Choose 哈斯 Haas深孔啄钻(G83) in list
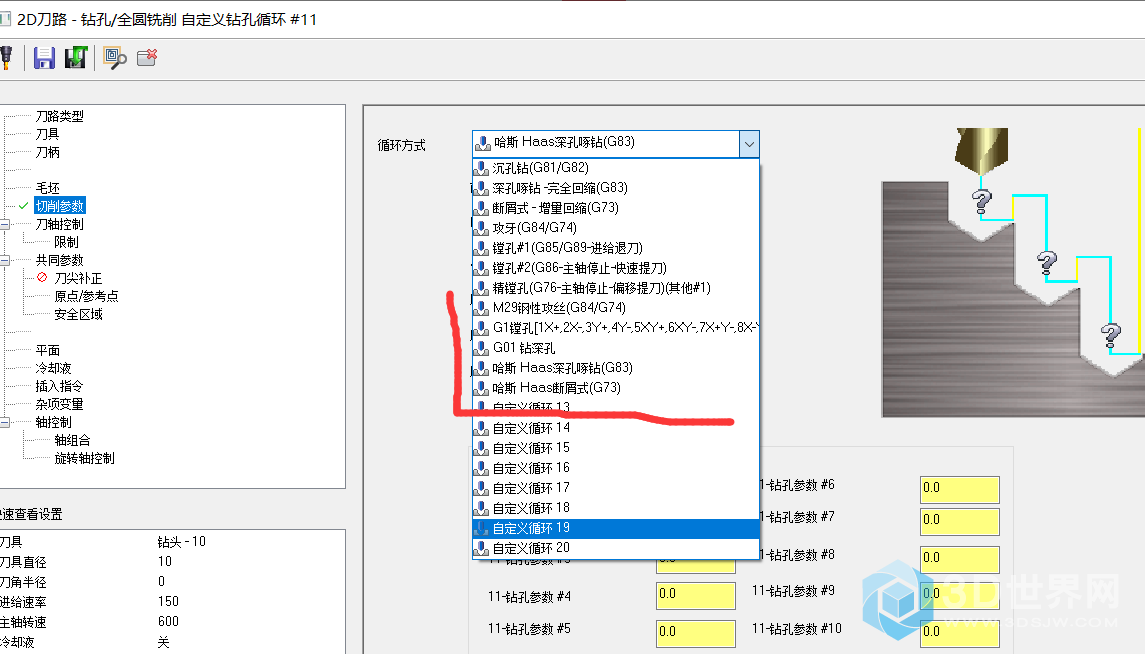The width and height of the screenshot is (1145, 654). click(616, 368)
